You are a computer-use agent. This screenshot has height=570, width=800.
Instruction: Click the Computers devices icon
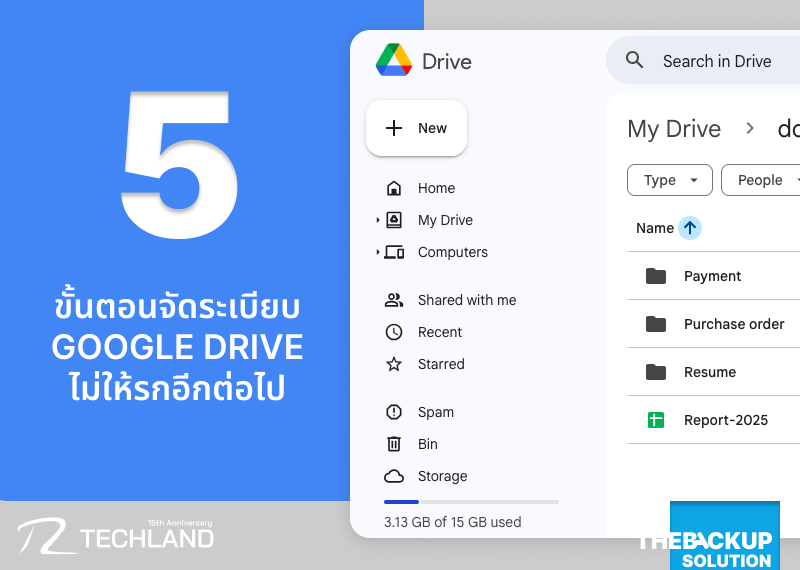click(x=394, y=252)
